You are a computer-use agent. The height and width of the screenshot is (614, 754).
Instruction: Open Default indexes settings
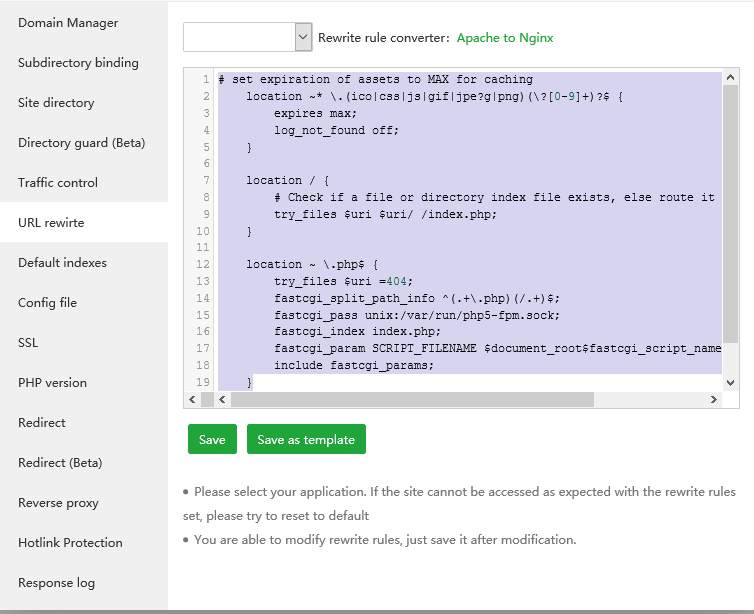pyautogui.click(x=62, y=262)
